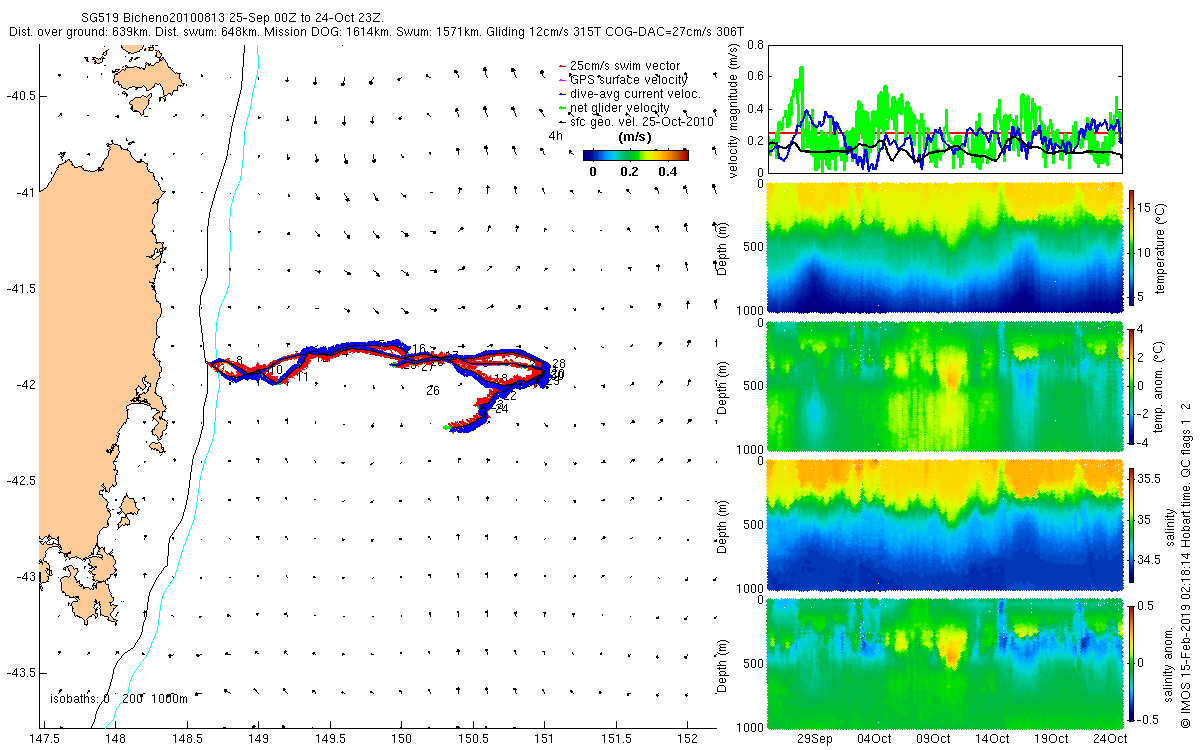Viewport: 1200px width, 750px height.
Task: Click the '-43' latitude tick label
Action: click(x=24, y=577)
